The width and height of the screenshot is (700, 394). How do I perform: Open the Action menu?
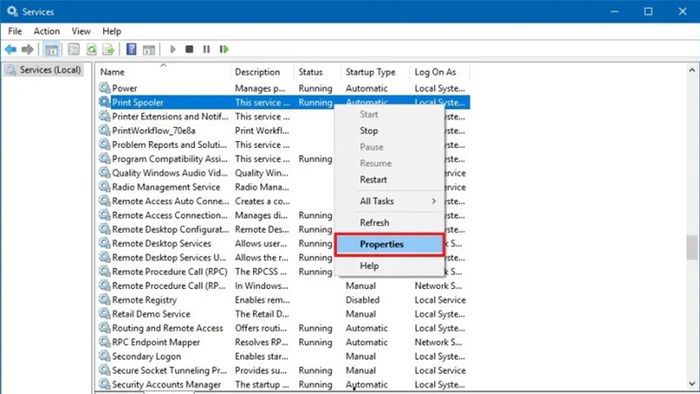tap(46, 31)
